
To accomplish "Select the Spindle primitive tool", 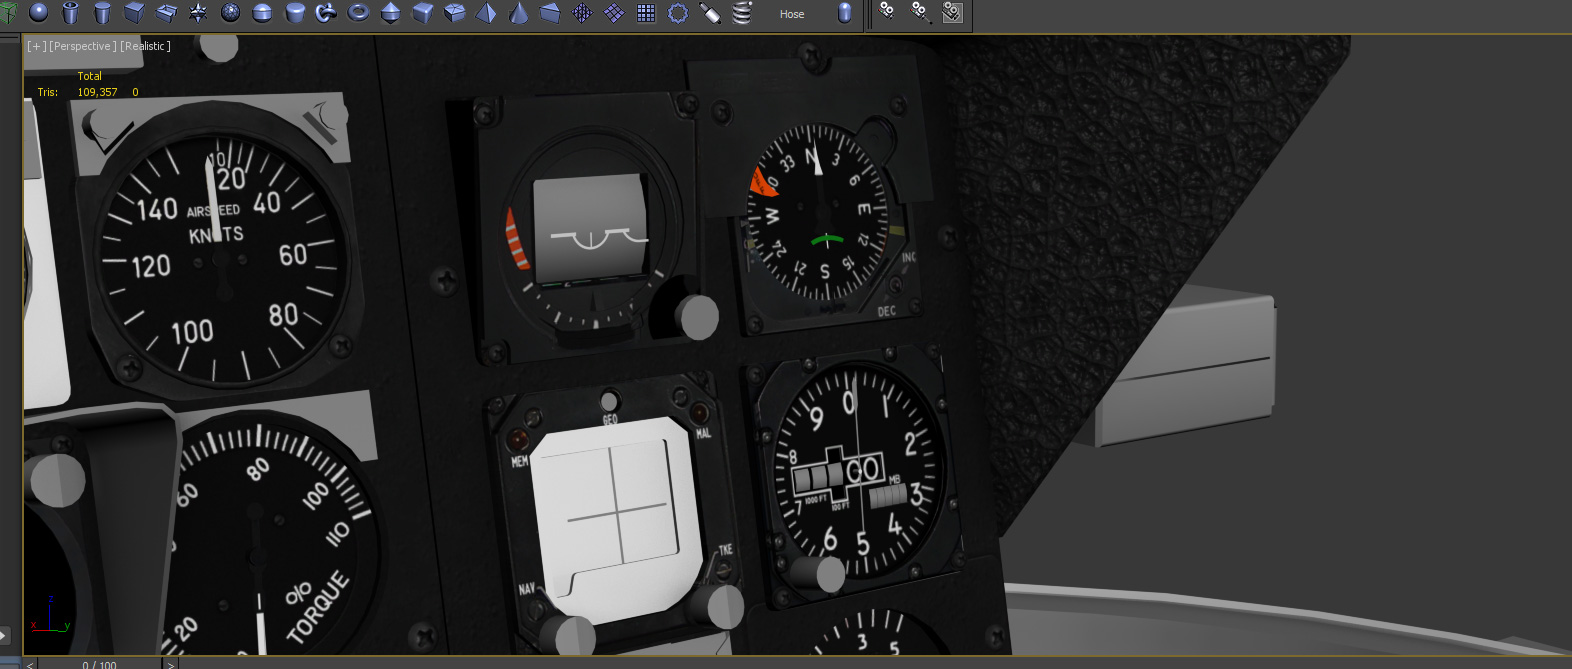I will click(x=390, y=13).
